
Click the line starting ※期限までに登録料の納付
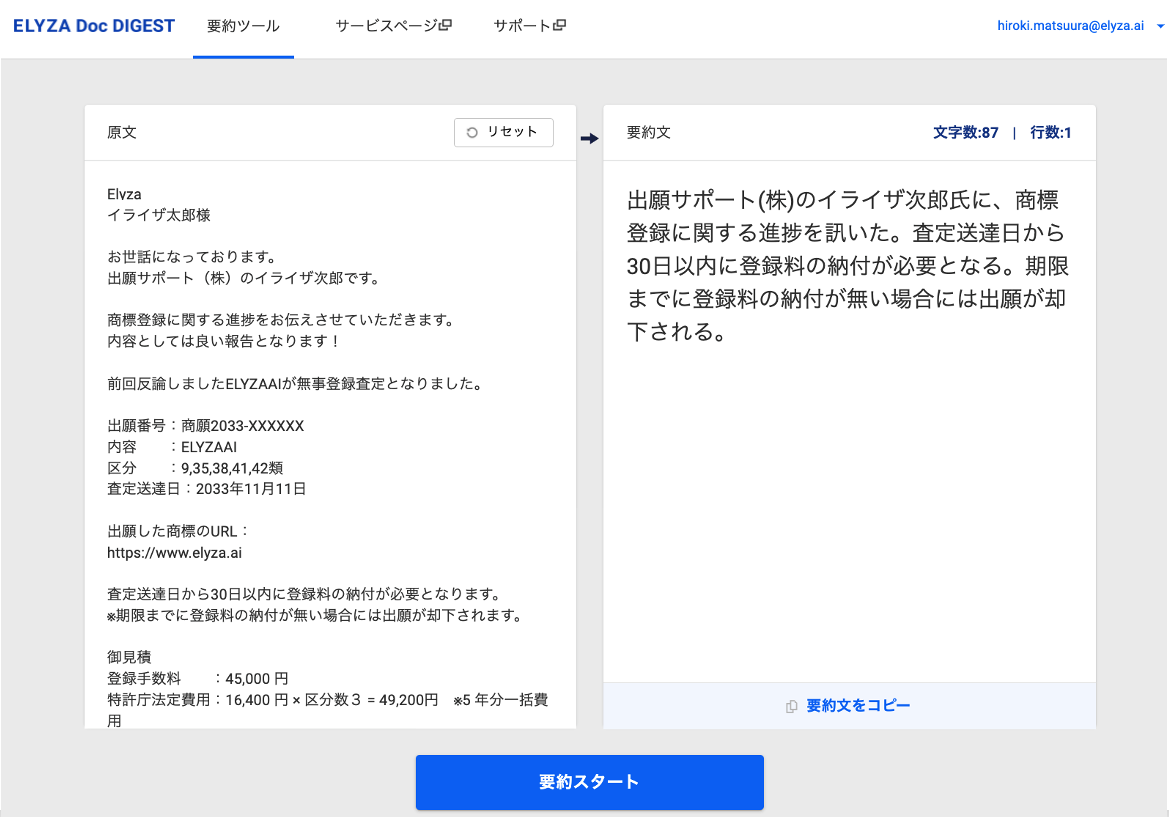coord(317,616)
